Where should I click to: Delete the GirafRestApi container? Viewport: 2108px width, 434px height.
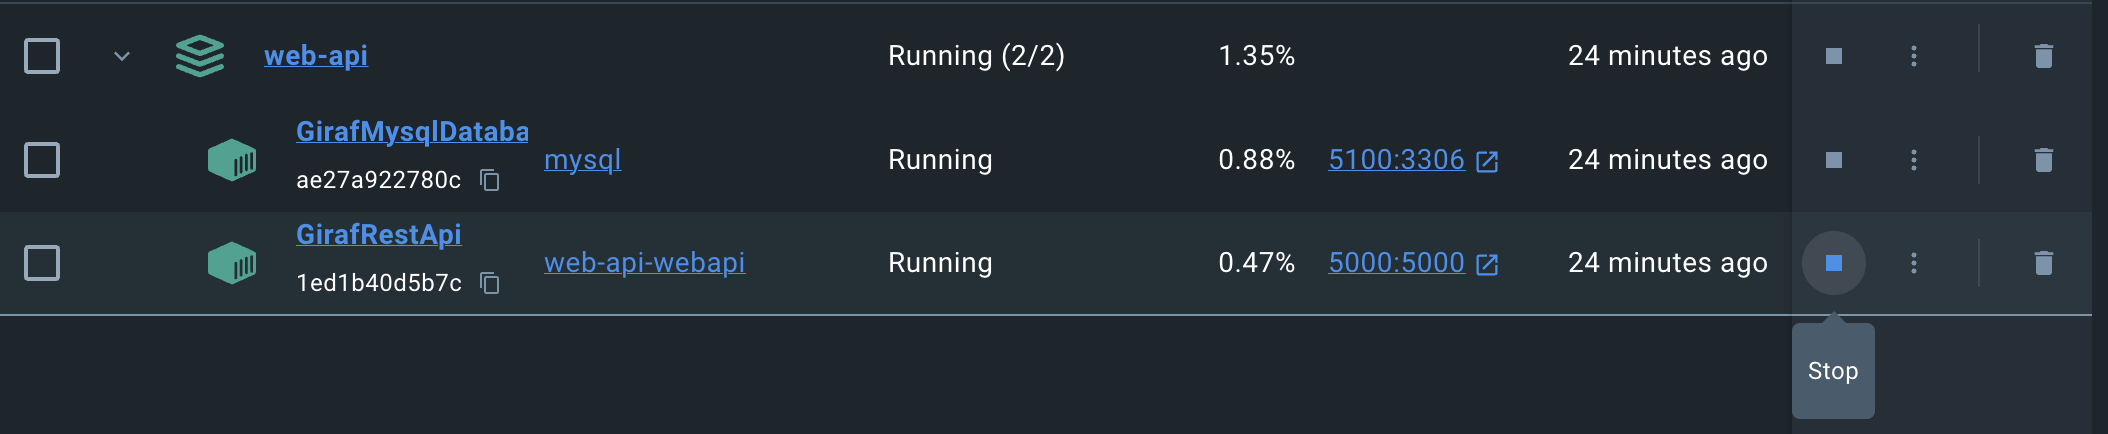click(2043, 263)
